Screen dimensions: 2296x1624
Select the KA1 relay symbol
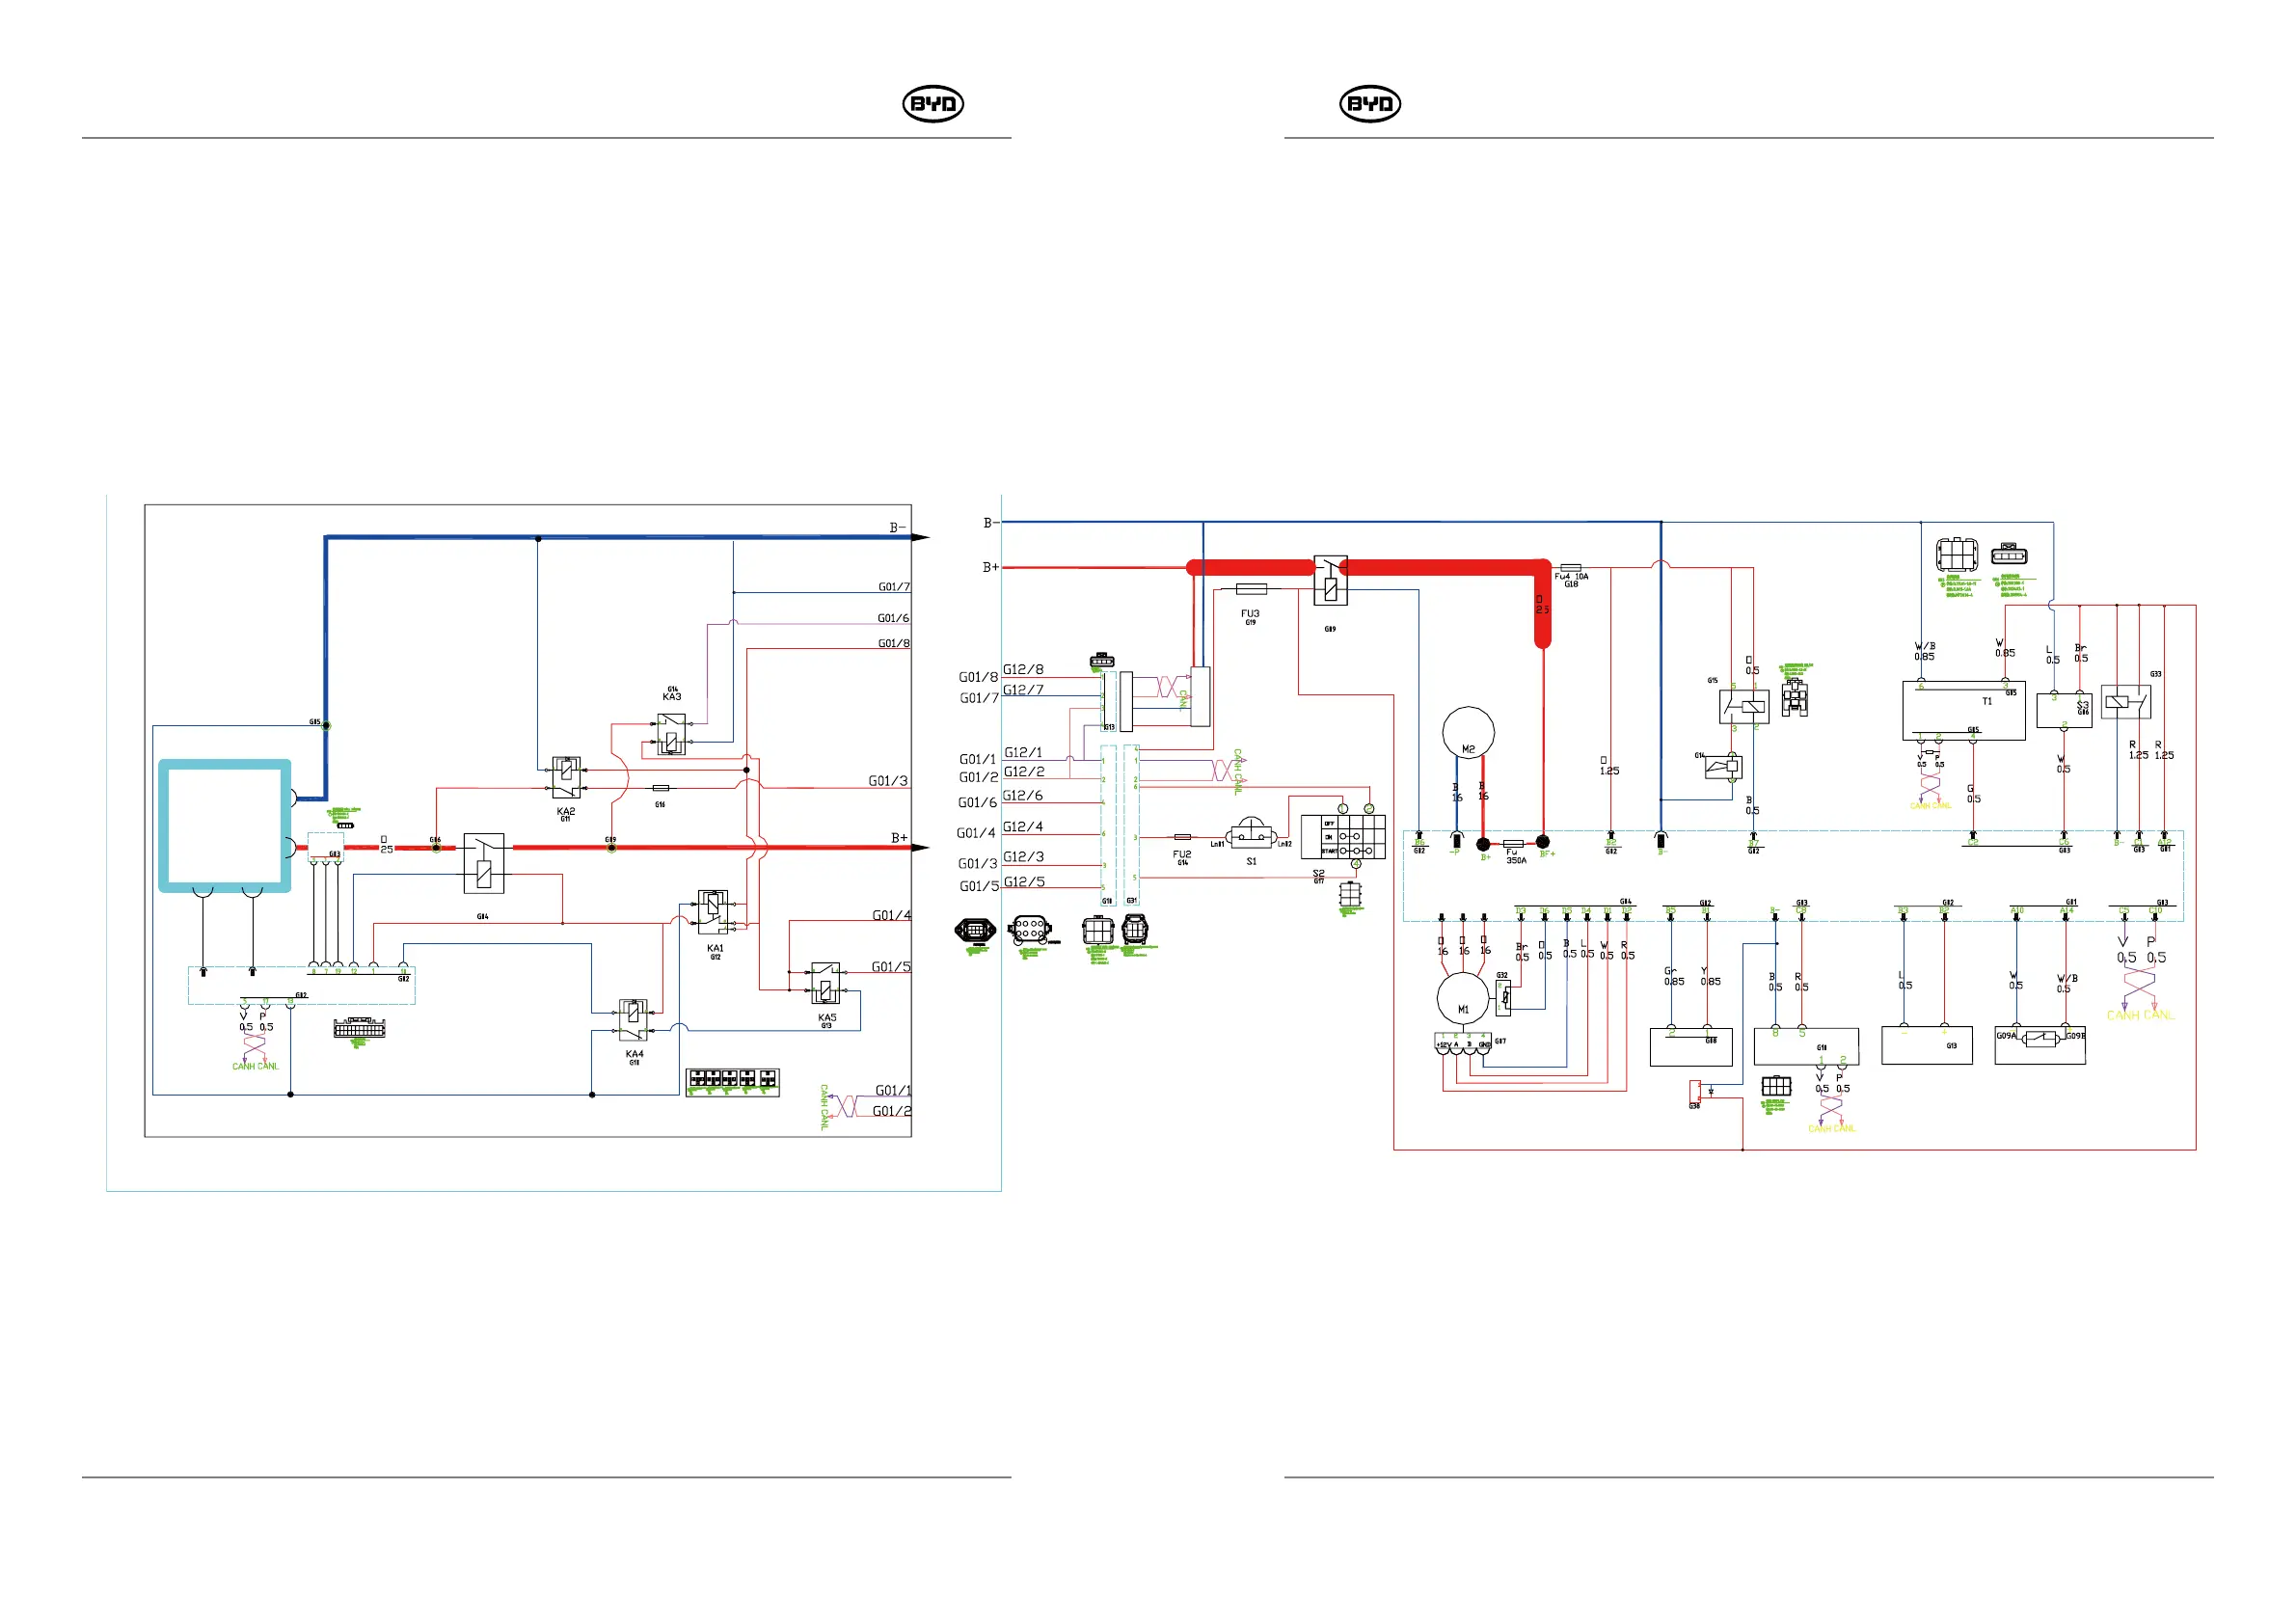click(712, 912)
